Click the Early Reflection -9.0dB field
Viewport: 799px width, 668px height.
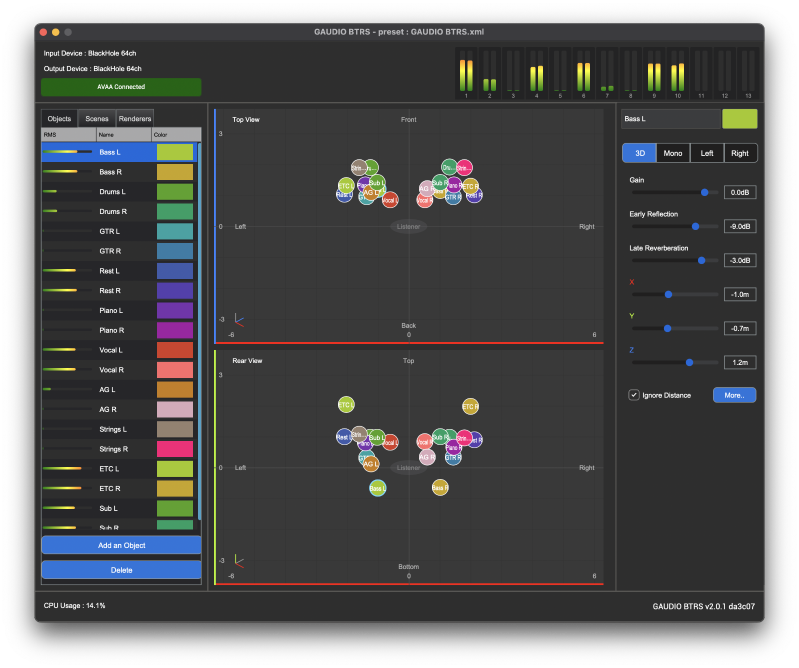coord(740,226)
